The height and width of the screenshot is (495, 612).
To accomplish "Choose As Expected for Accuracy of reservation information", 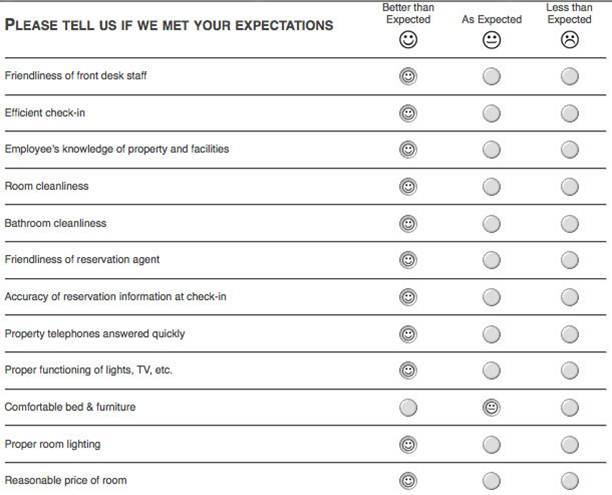I will pyautogui.click(x=491, y=297).
